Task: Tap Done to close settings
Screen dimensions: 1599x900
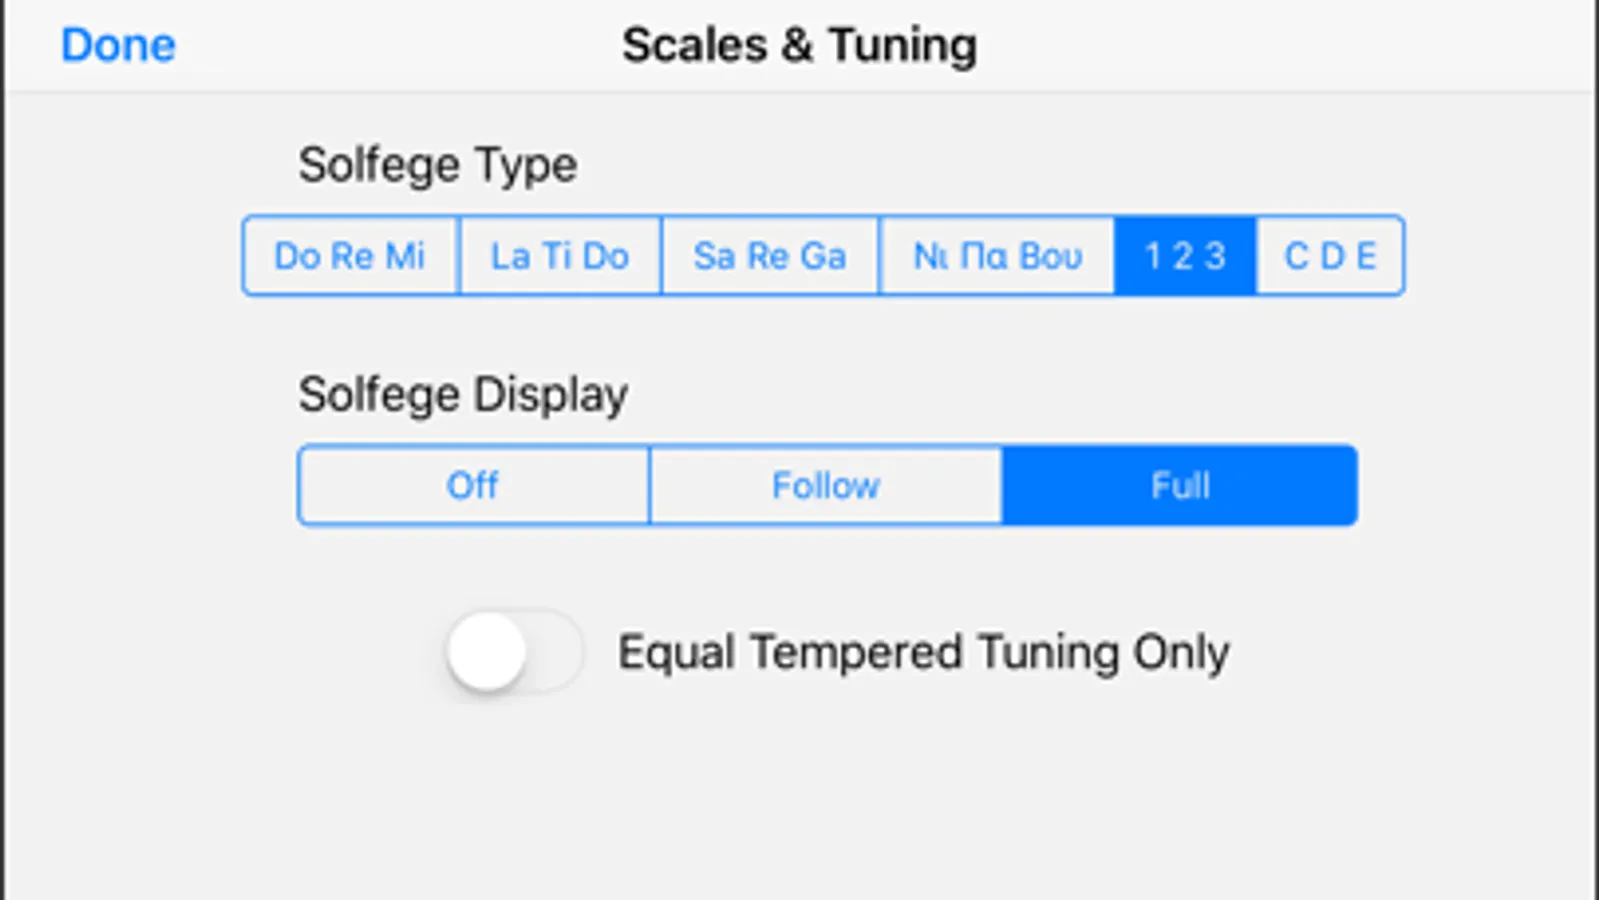Action: [118, 45]
